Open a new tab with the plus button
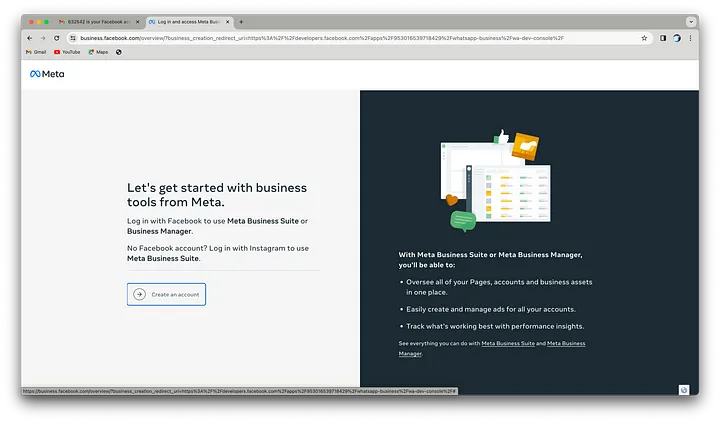This screenshot has width=720, height=423. pos(241,22)
